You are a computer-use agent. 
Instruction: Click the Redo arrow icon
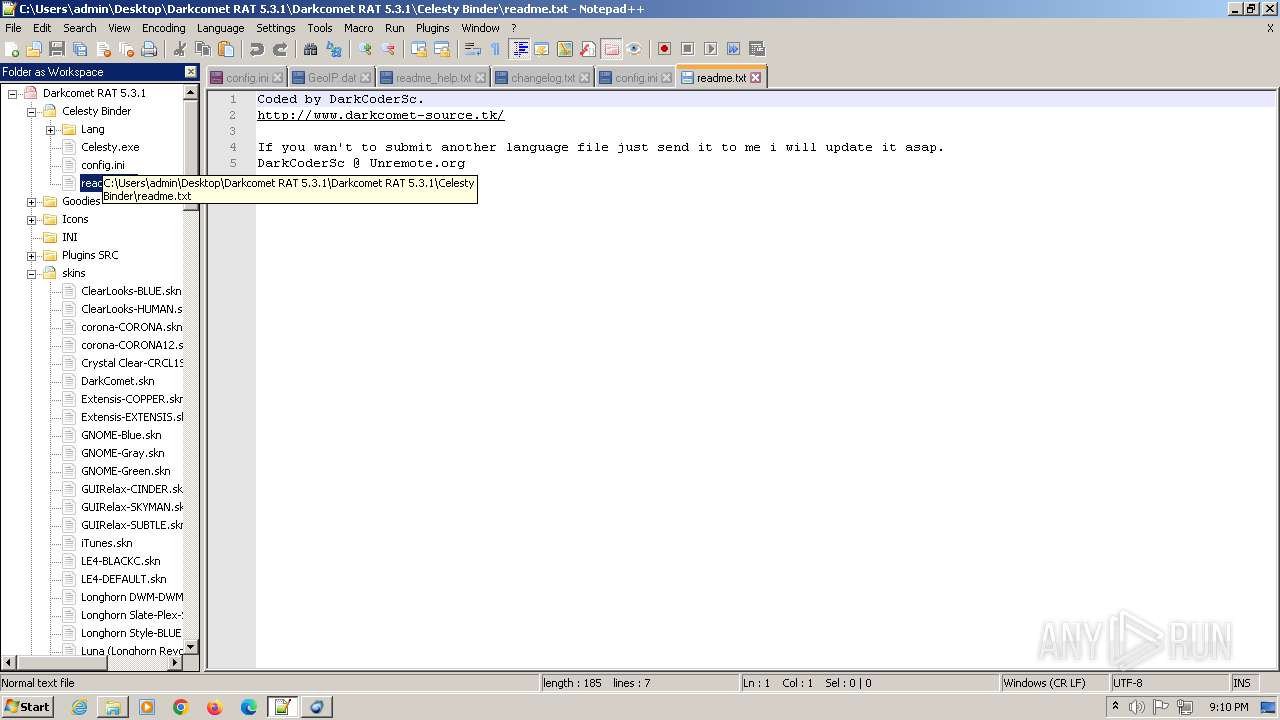click(x=280, y=49)
